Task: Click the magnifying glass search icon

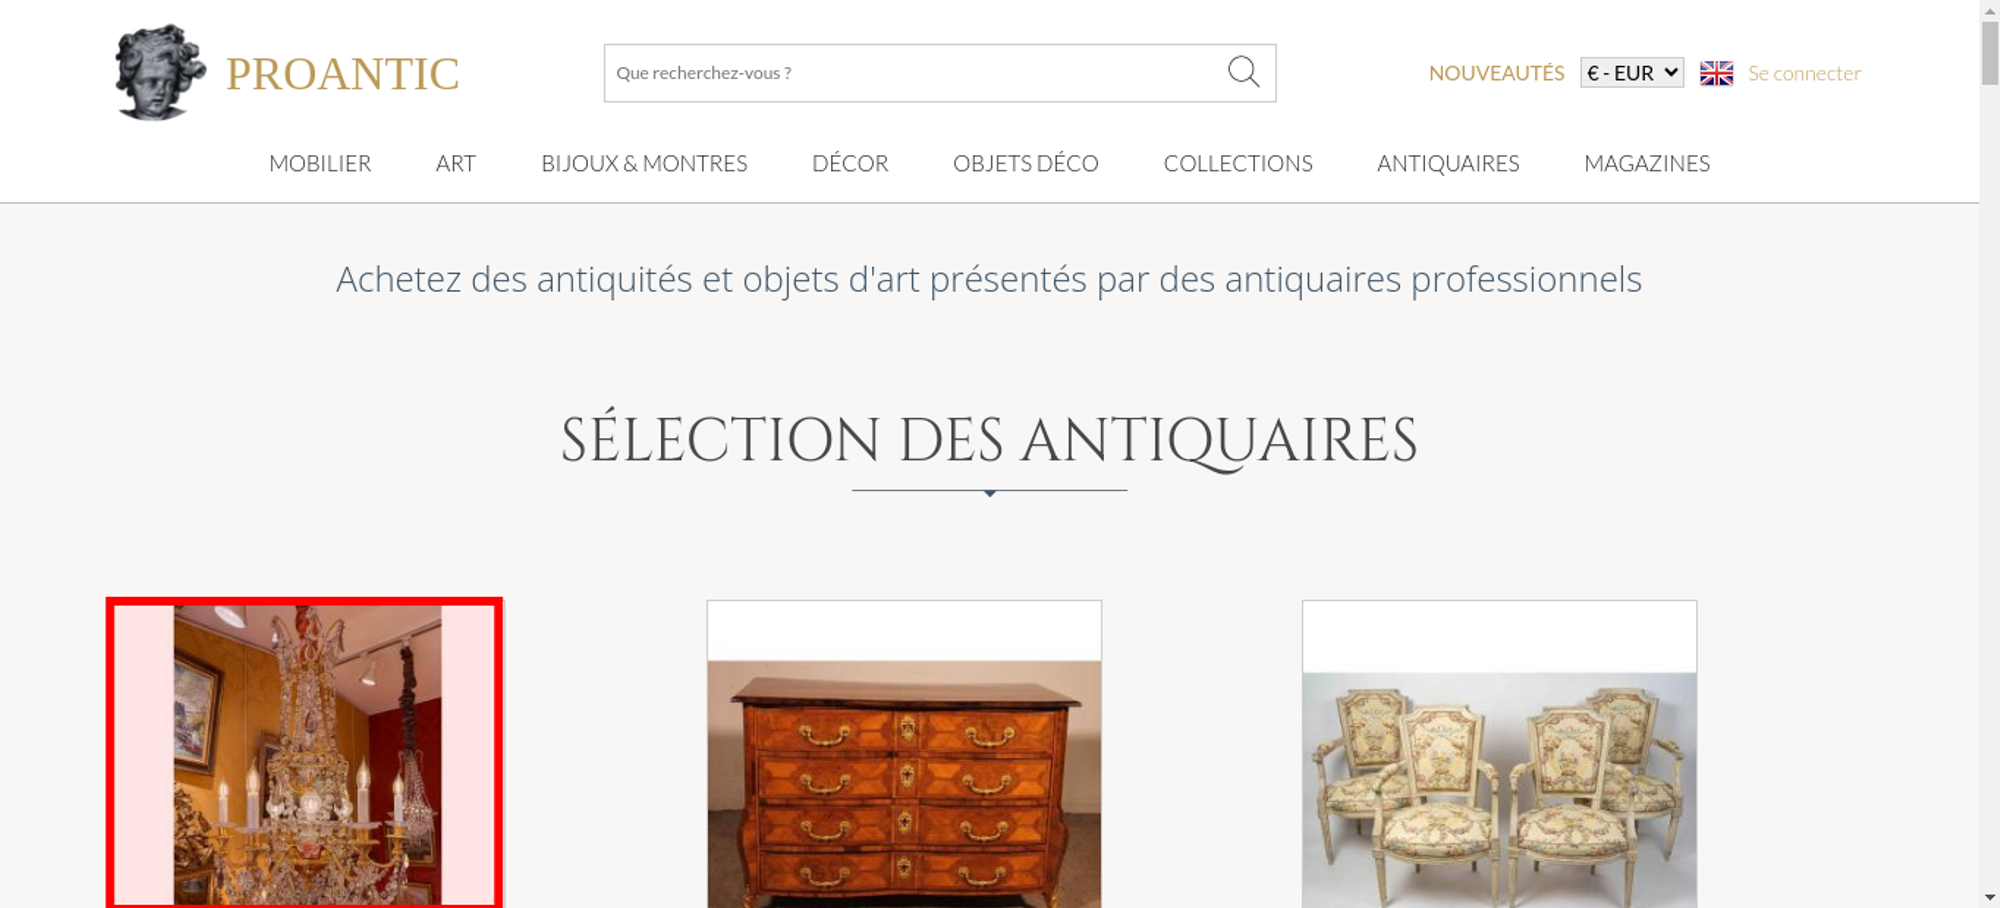Action: [x=1243, y=72]
